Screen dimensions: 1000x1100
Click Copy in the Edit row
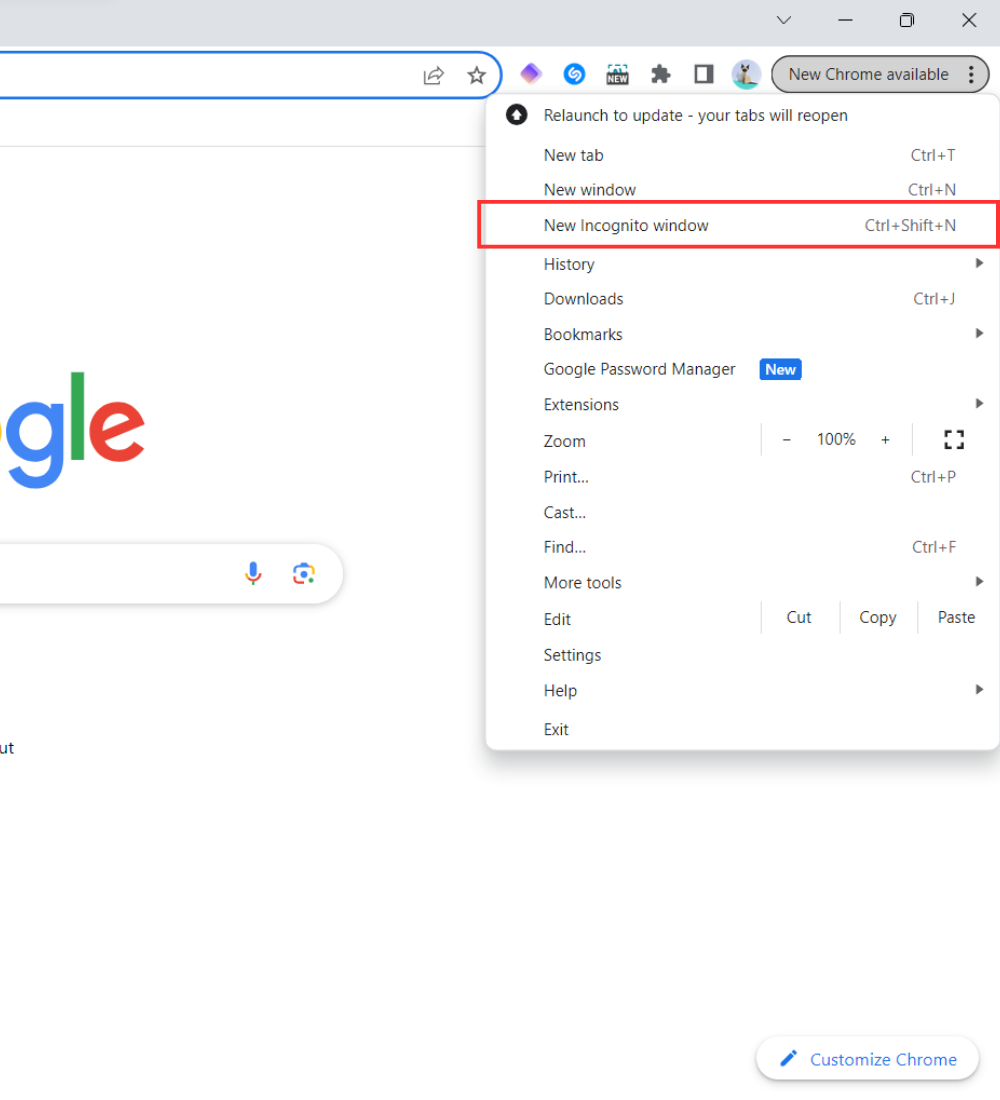(878, 617)
